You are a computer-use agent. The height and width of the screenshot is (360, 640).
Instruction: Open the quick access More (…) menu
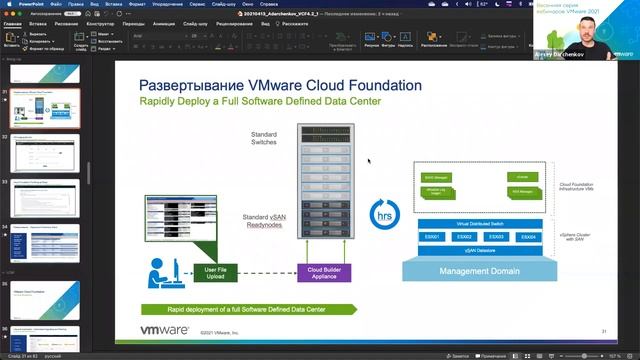click(x=129, y=13)
